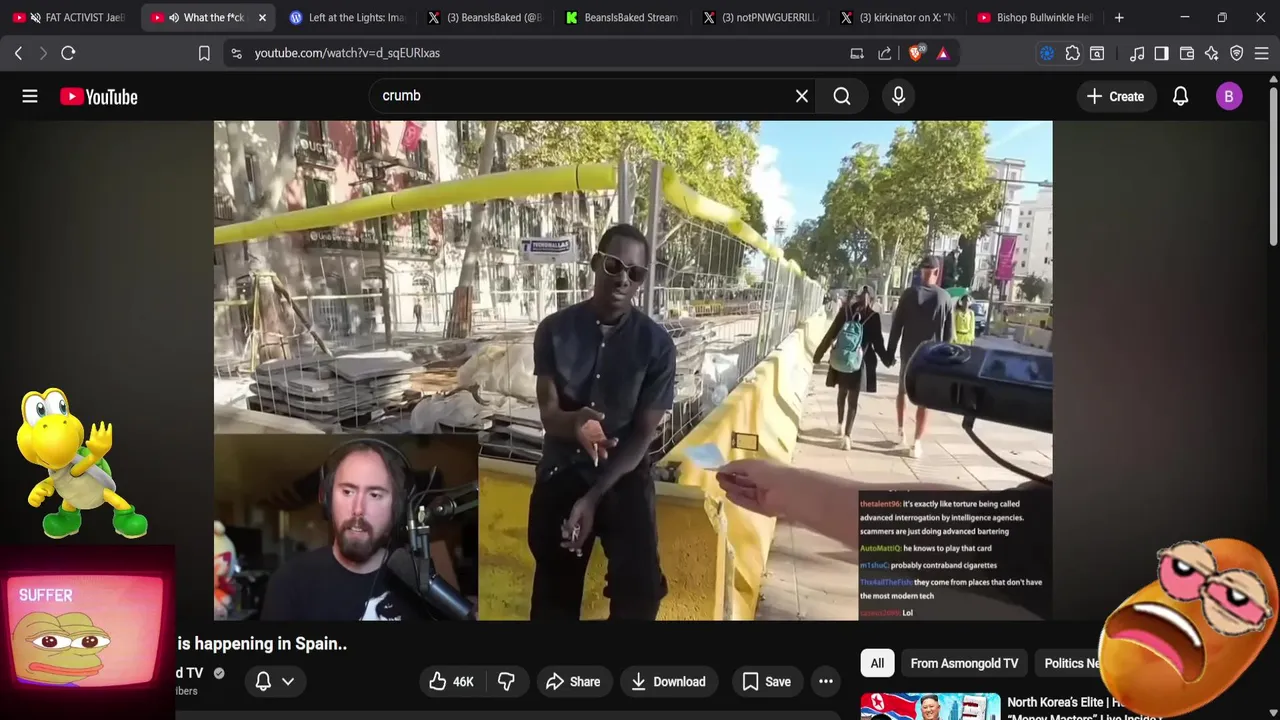Switch to the Bishop Bullwinkle tab
The image size is (1280, 720).
coord(1035,17)
